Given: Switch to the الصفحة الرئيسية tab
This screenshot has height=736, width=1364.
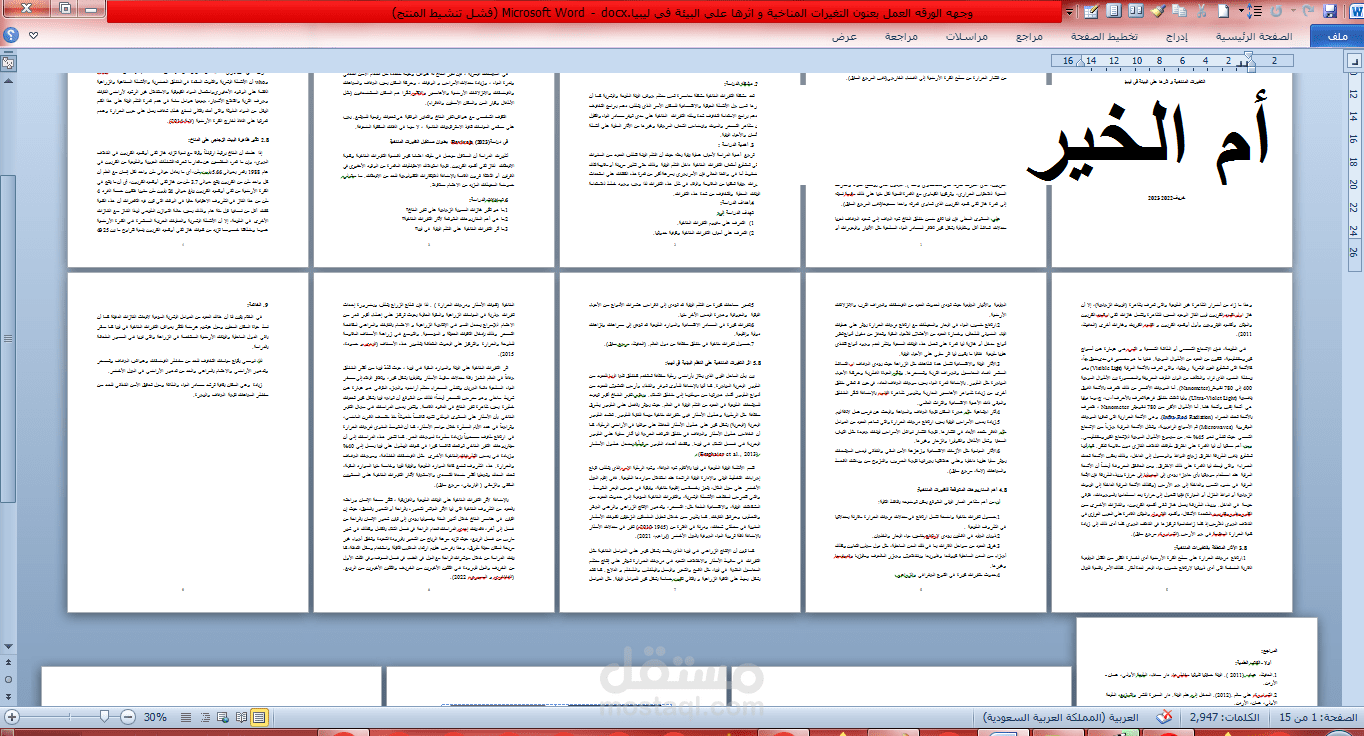Looking at the screenshot, I should tap(1254, 36).
